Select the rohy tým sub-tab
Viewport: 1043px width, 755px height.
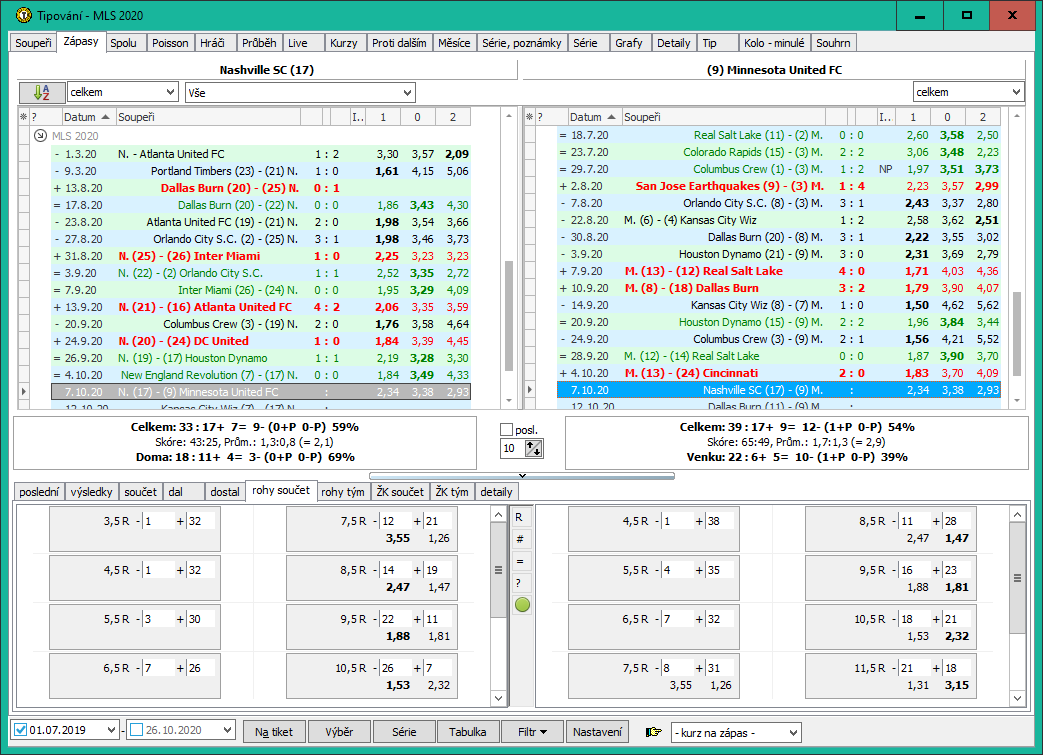tap(343, 492)
